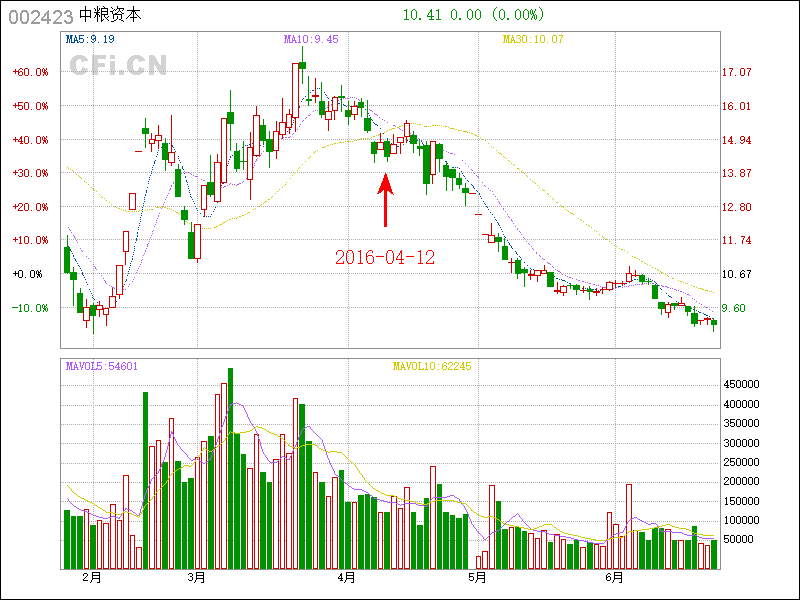The height and width of the screenshot is (600, 800).
Task: Jump to 6月 on the time axis
Action: tap(614, 578)
